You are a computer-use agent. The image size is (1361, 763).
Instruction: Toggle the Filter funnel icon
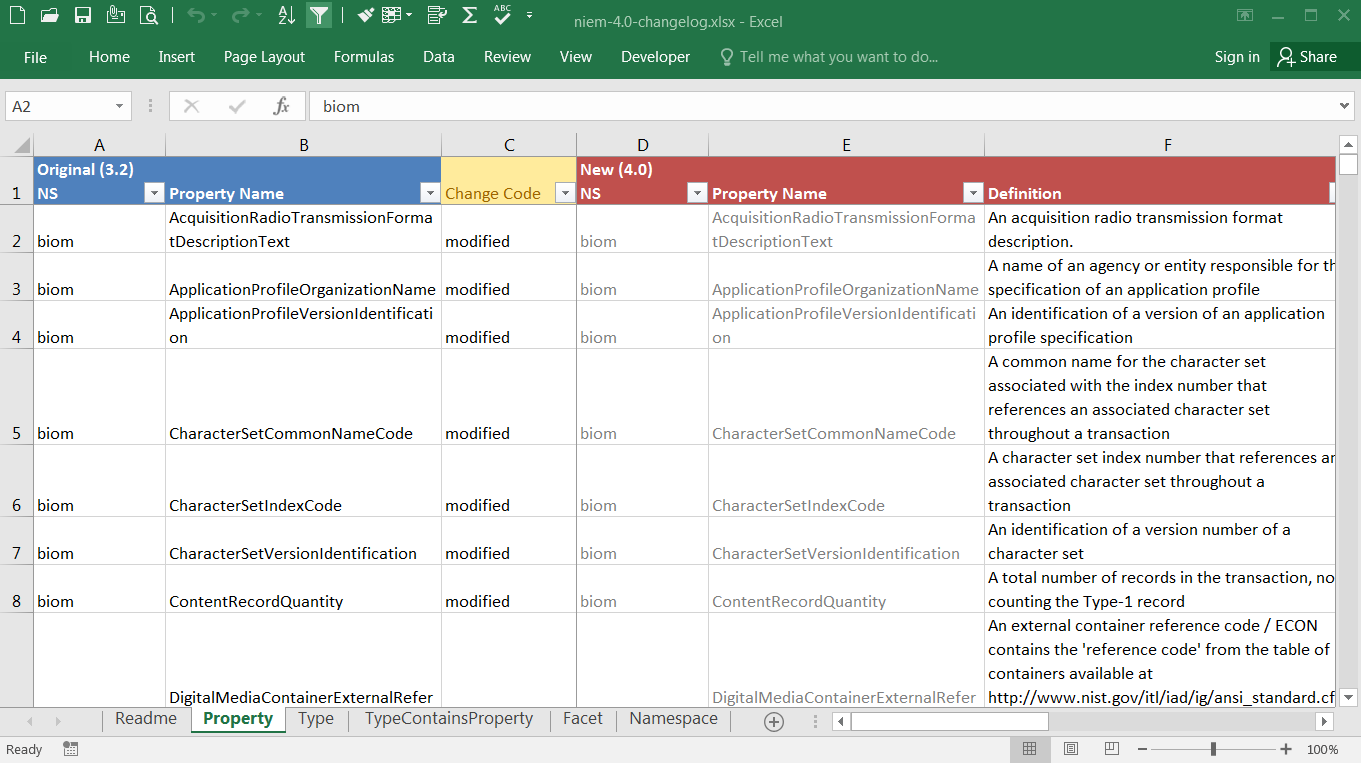pyautogui.click(x=318, y=15)
